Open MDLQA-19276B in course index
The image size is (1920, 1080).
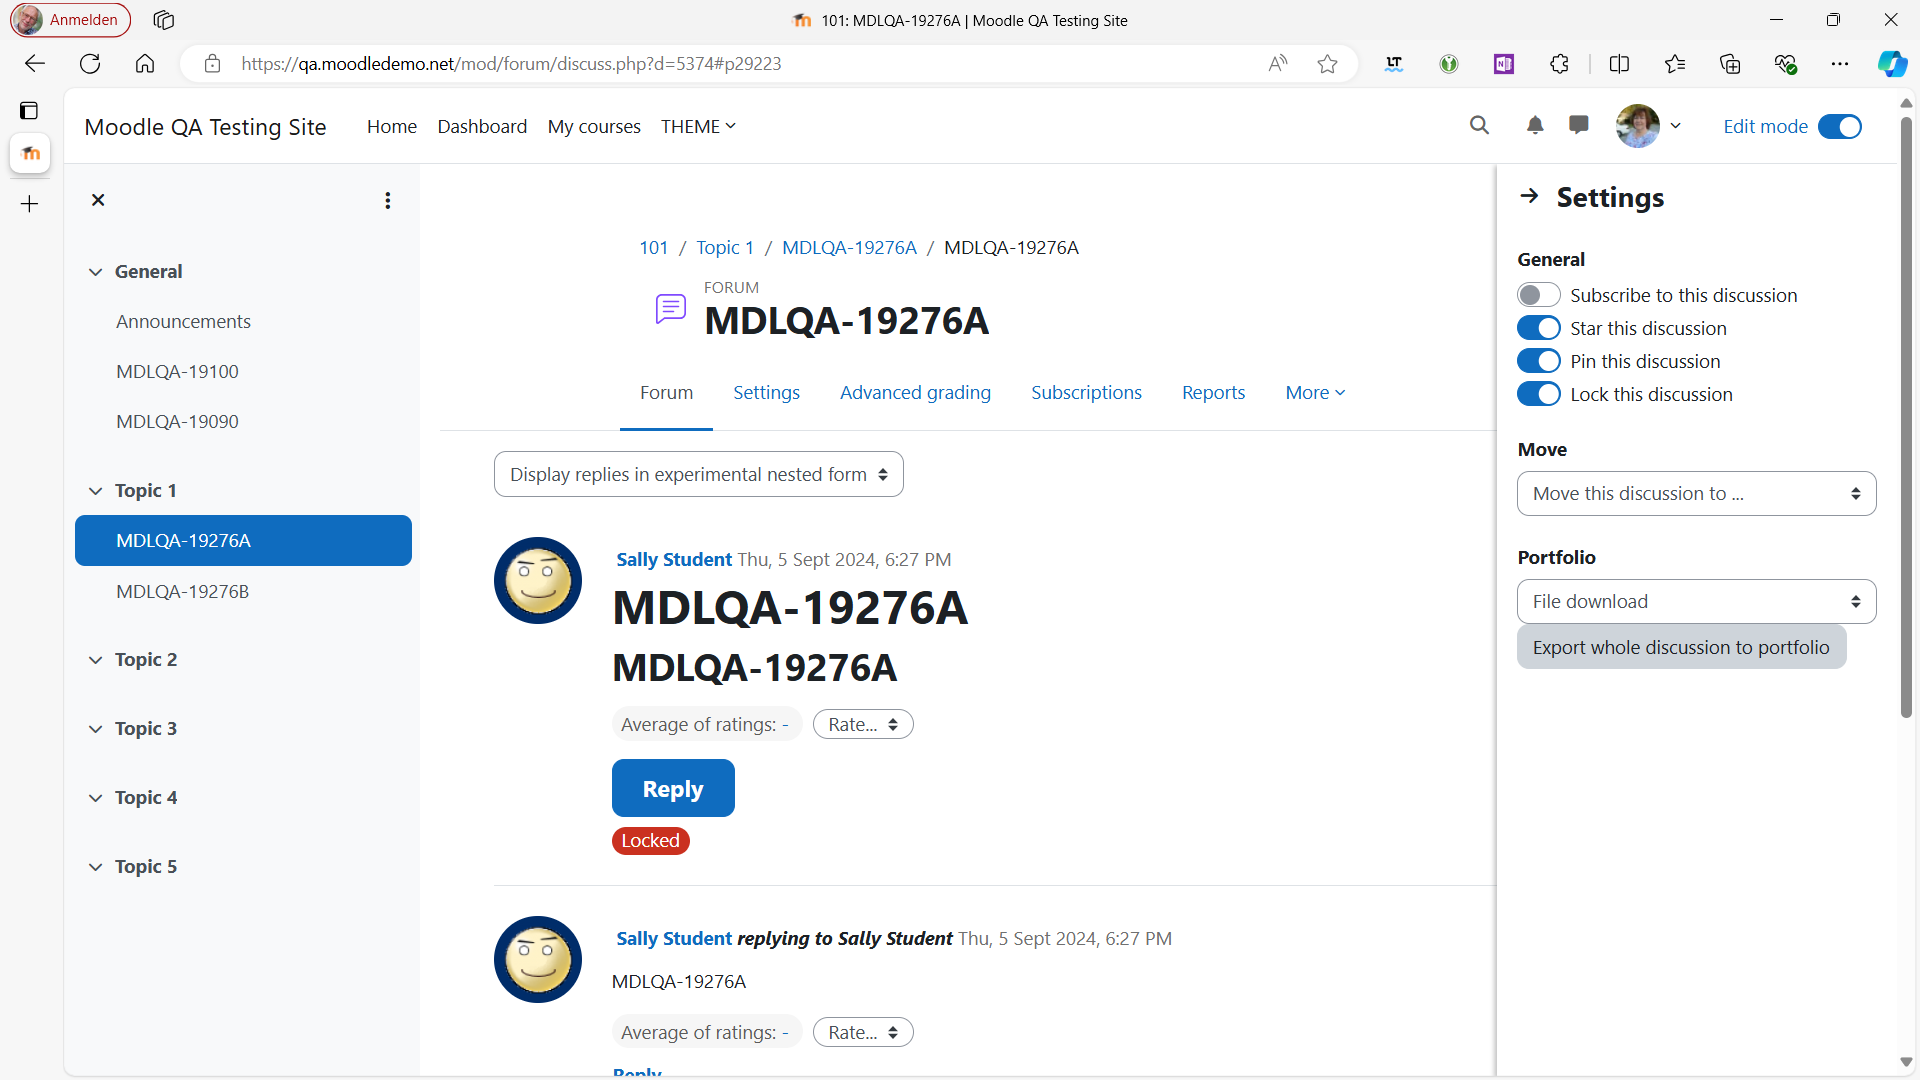click(182, 591)
